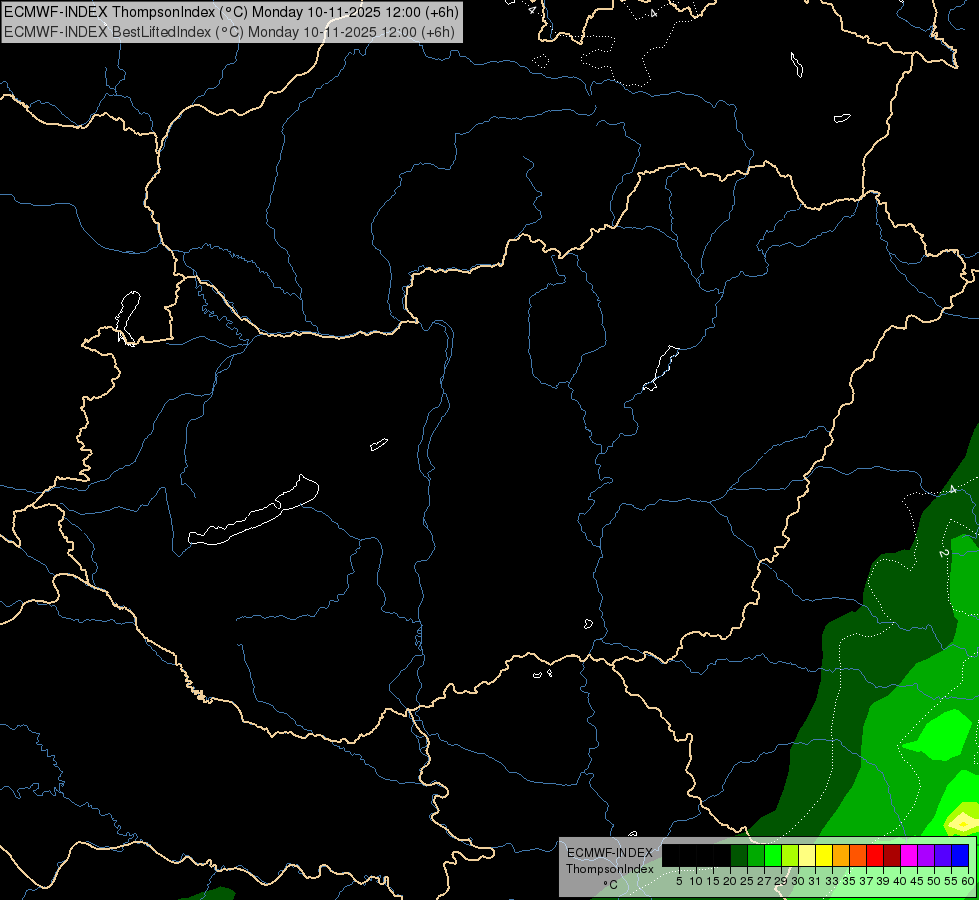The height and width of the screenshot is (900, 979).
Task: Click legend tick value '30'
Action: click(798, 881)
